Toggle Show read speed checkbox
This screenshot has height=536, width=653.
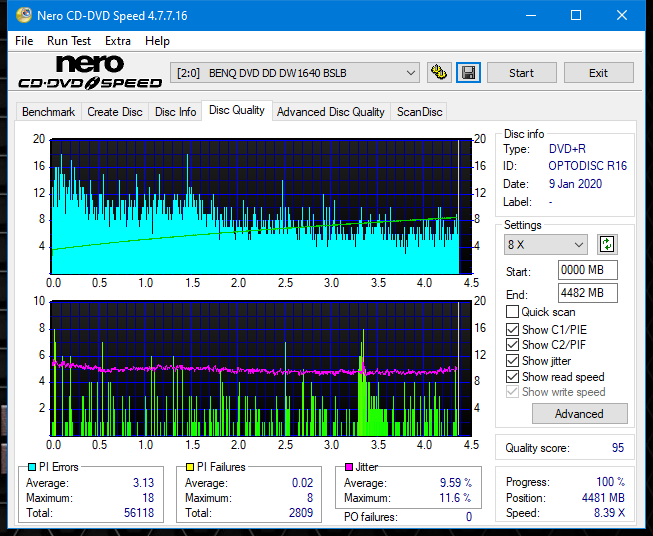pyautogui.click(x=513, y=377)
